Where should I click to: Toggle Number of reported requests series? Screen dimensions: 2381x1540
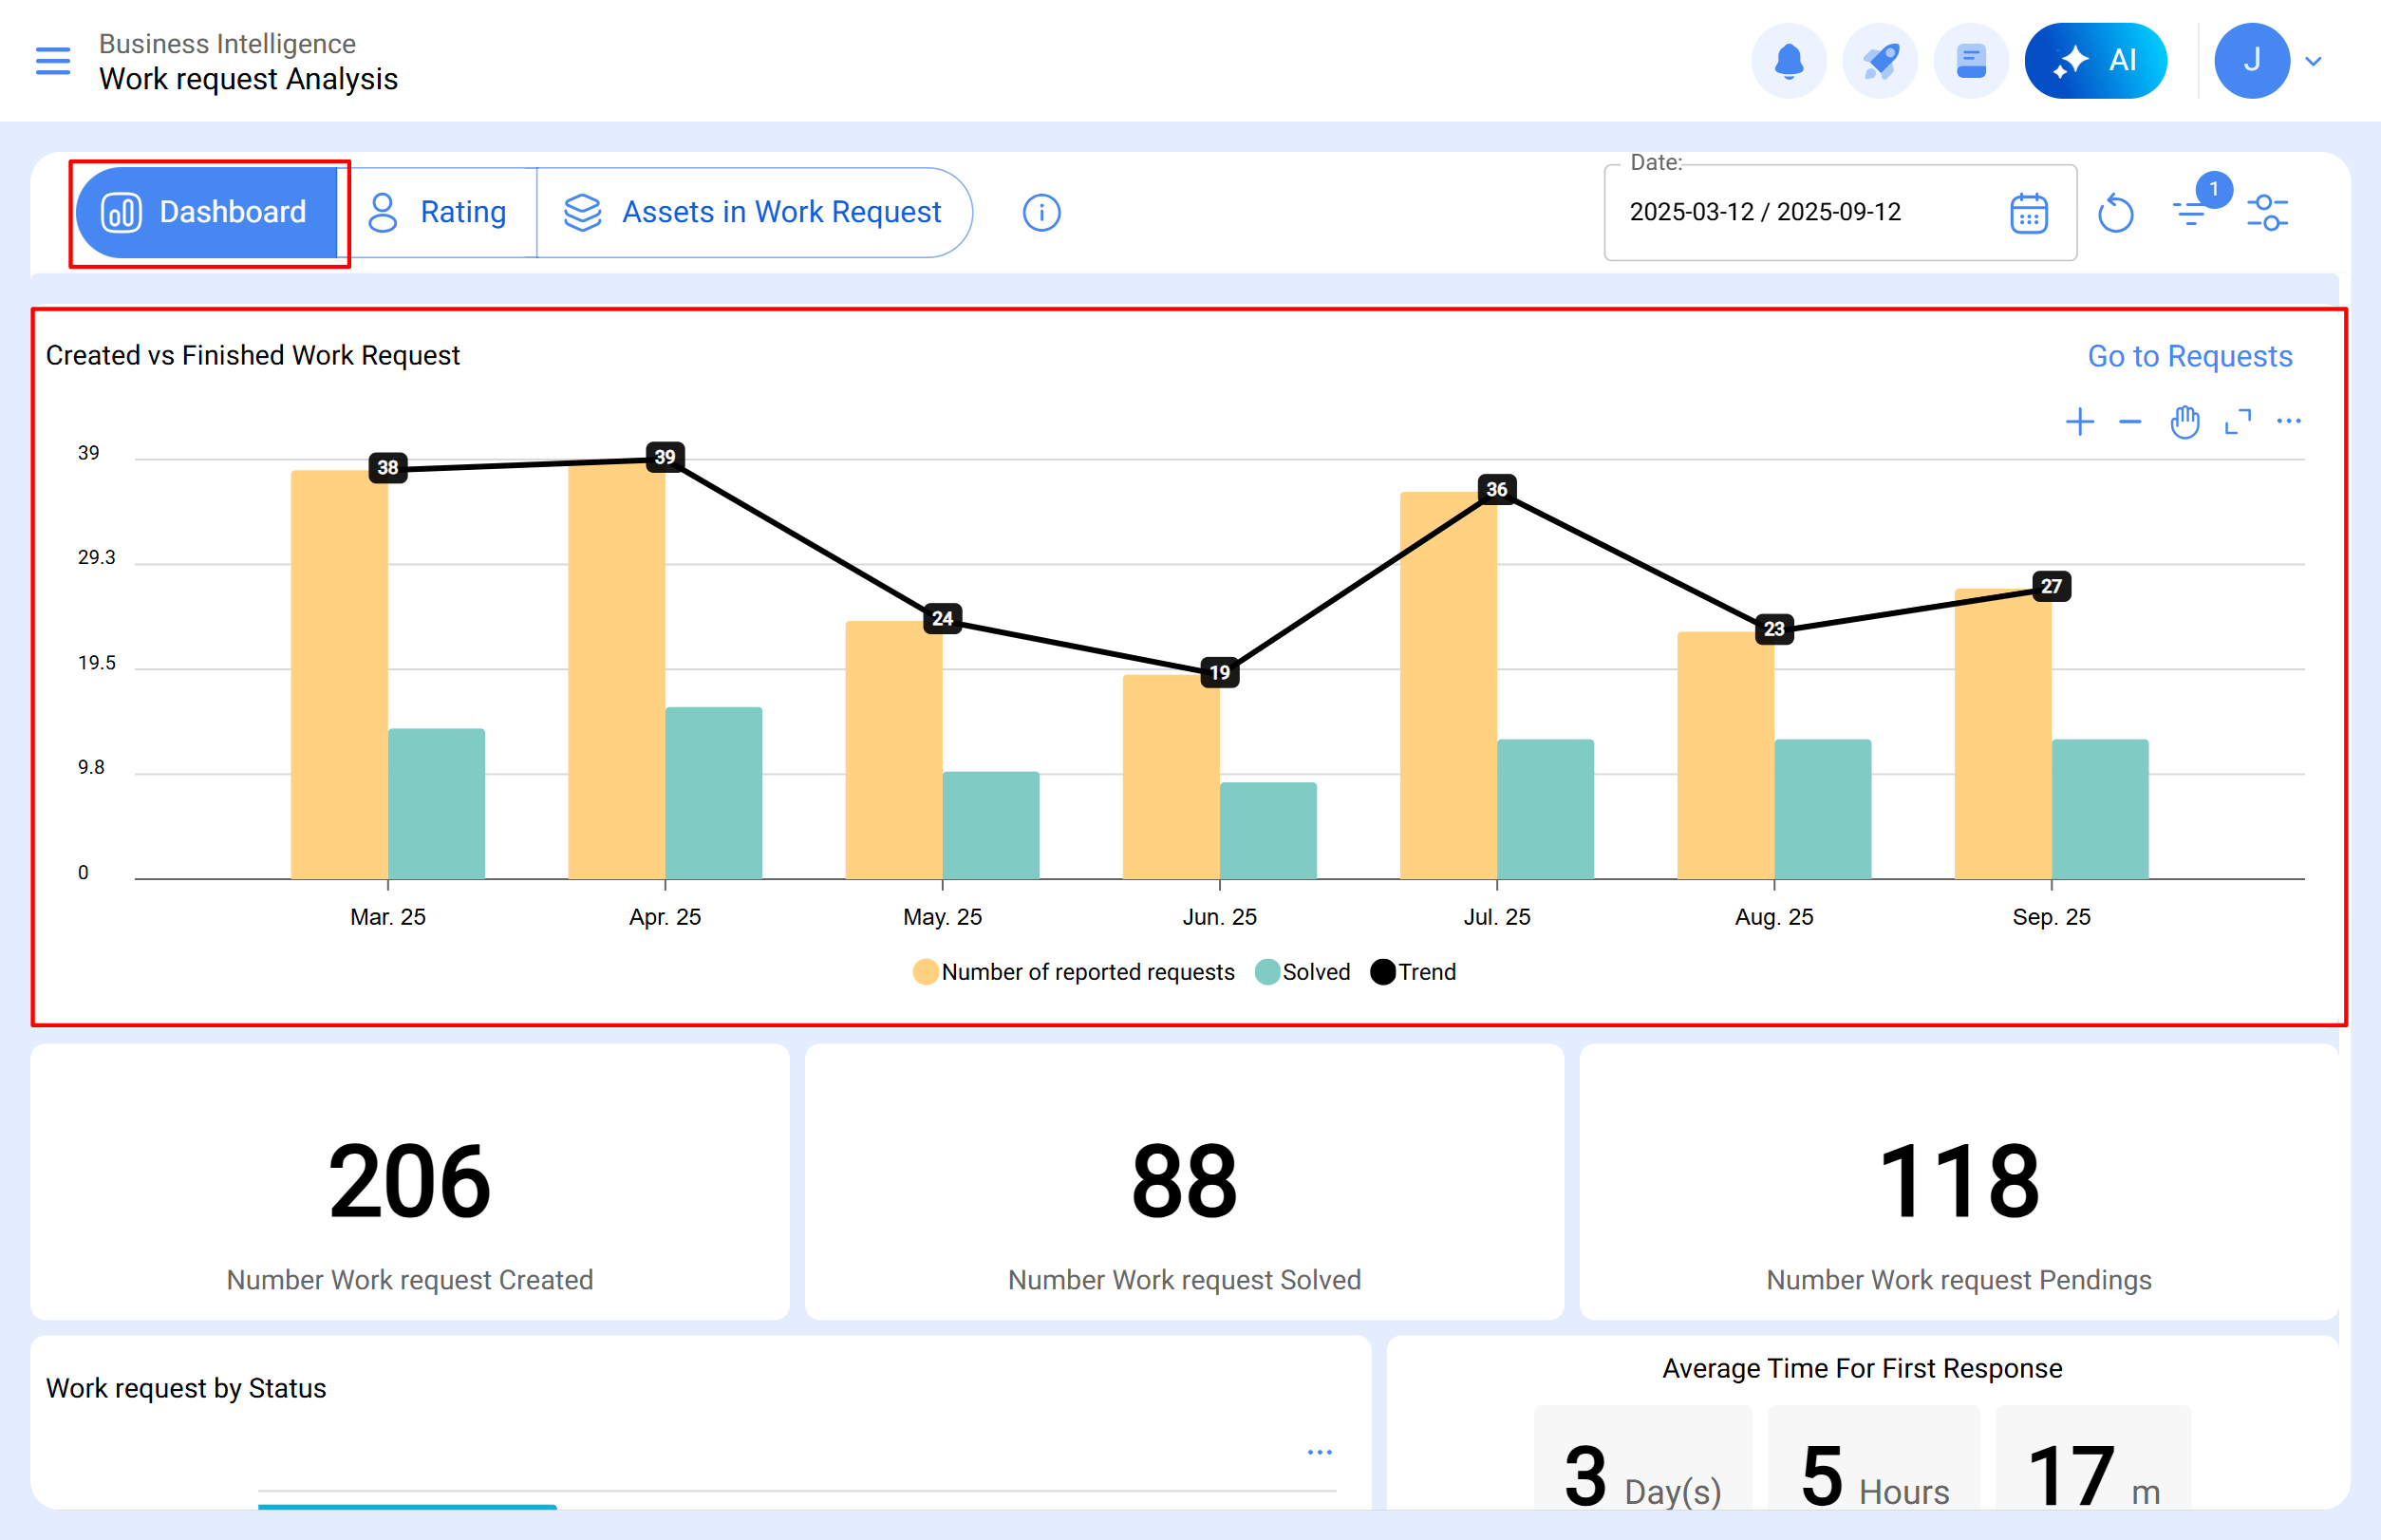click(1074, 971)
